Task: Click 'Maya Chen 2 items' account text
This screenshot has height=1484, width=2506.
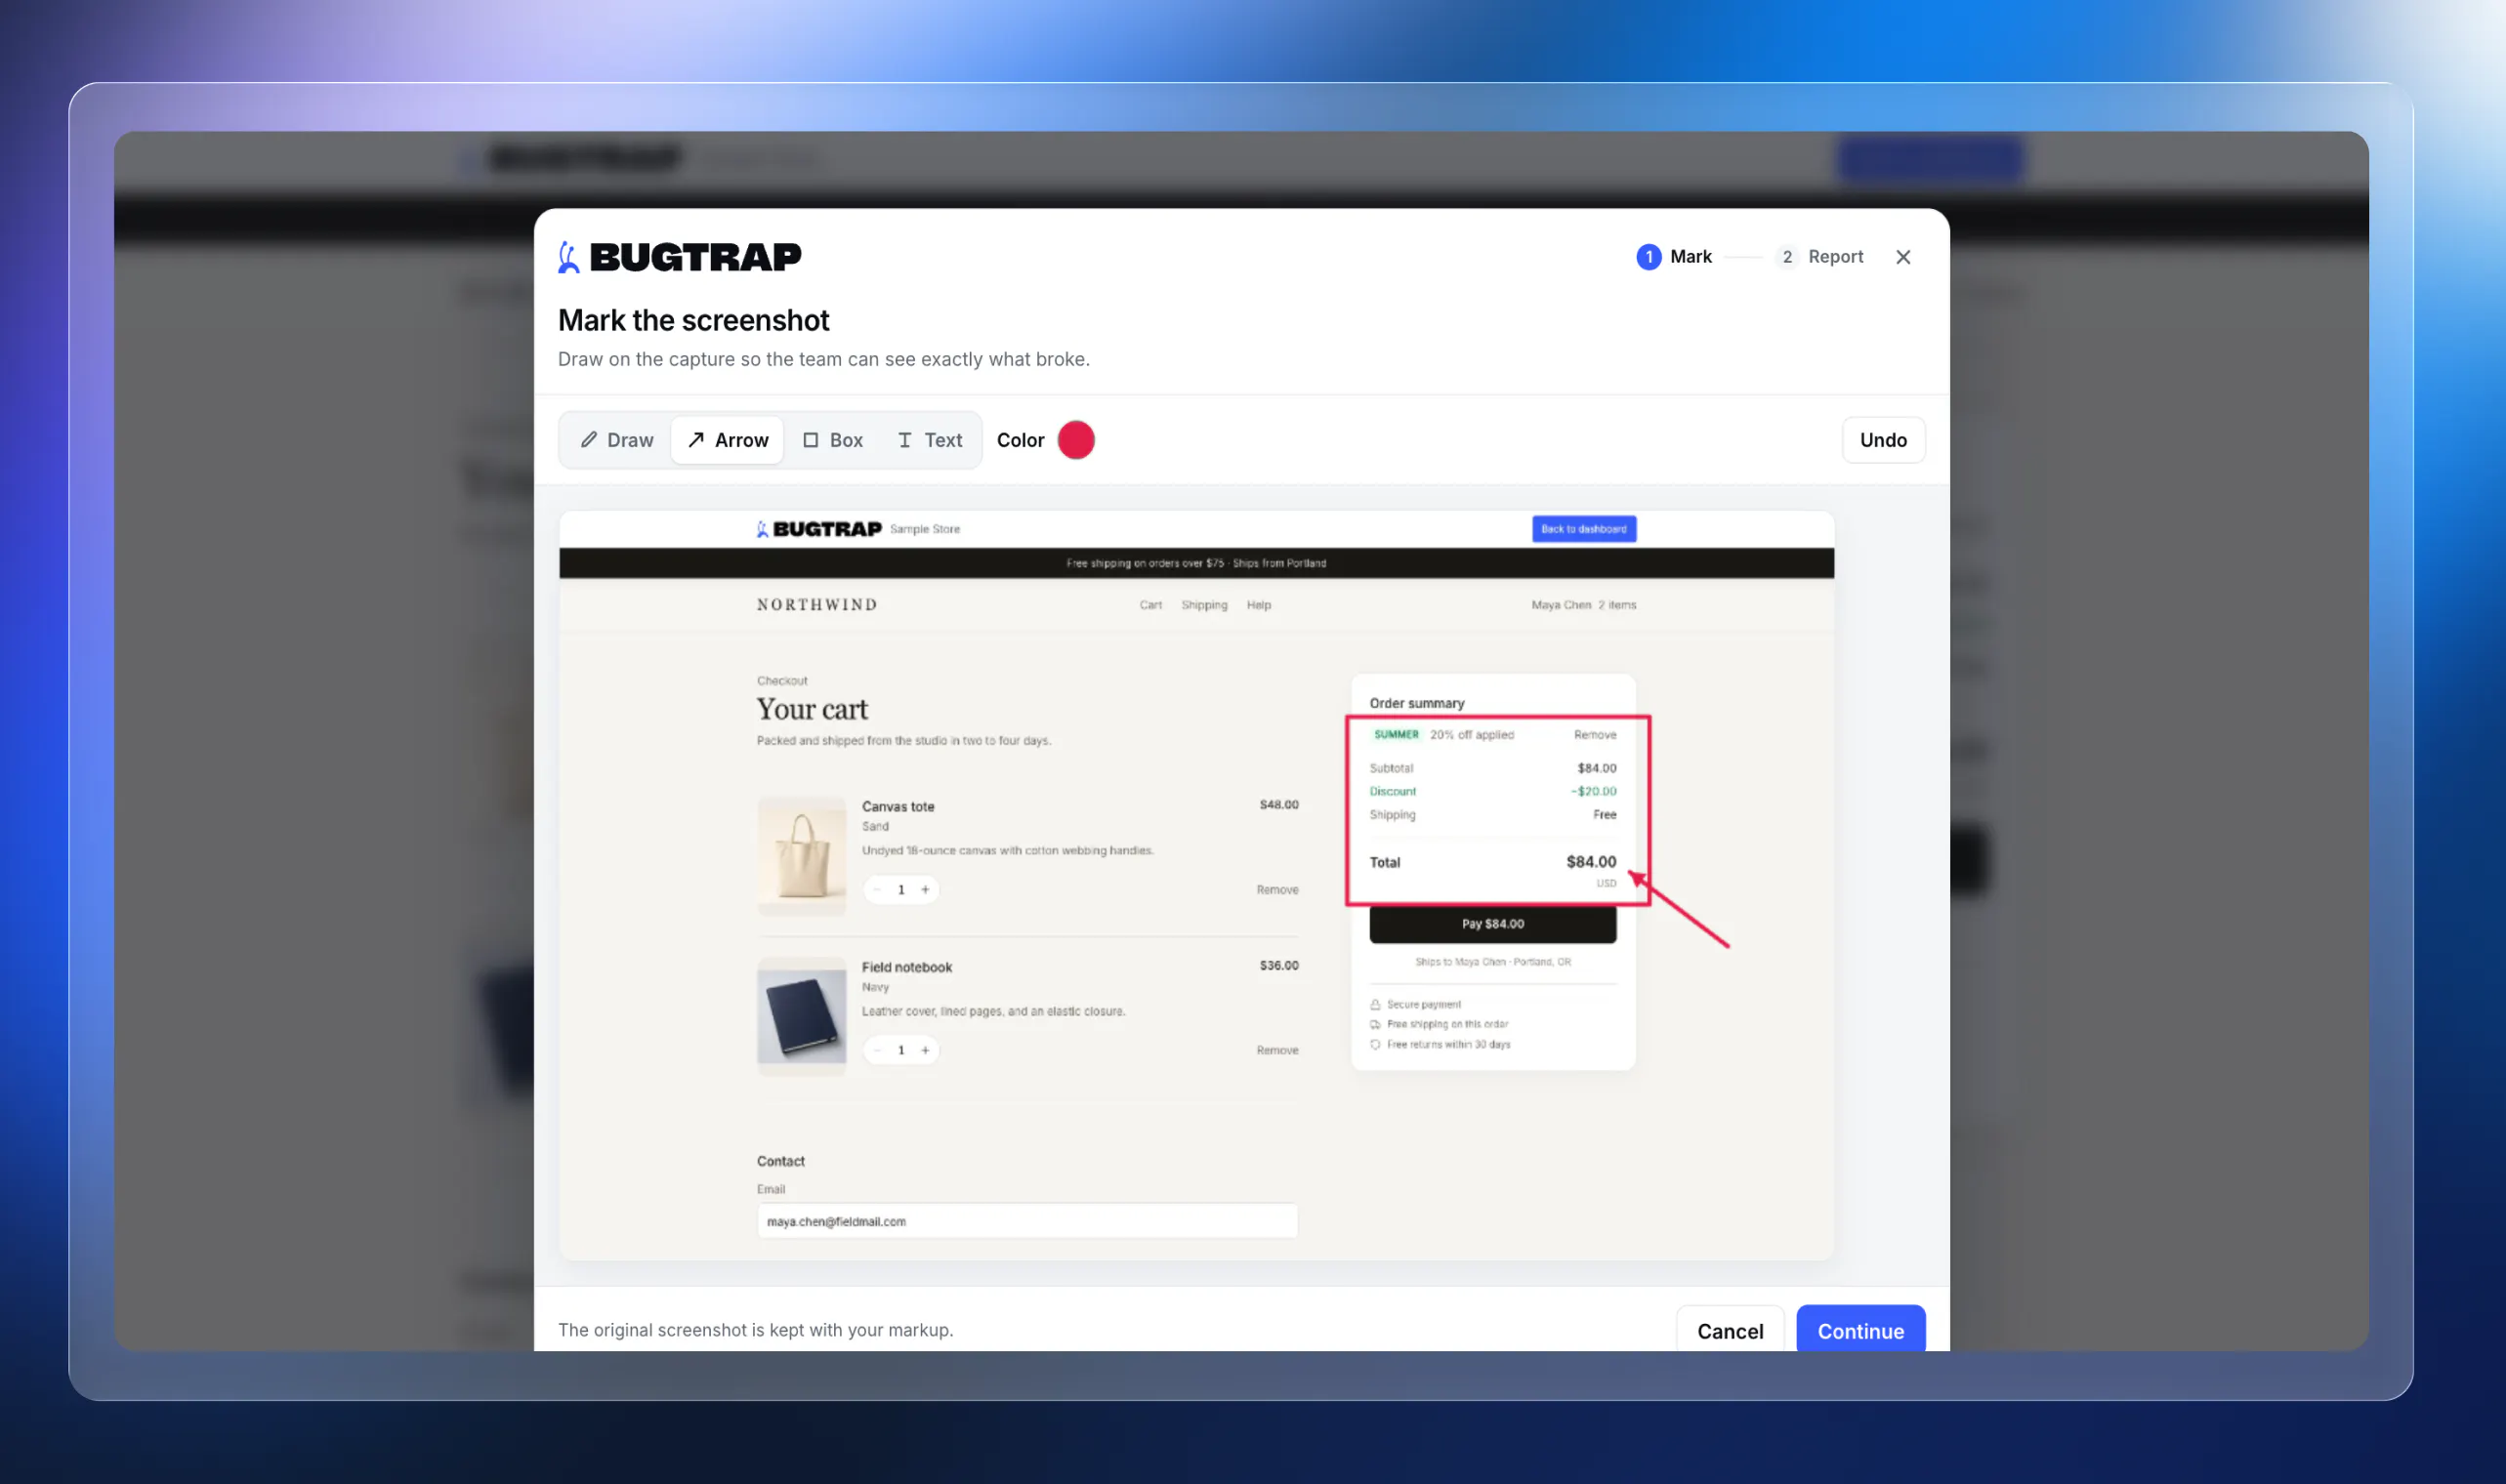Action: (1583, 605)
